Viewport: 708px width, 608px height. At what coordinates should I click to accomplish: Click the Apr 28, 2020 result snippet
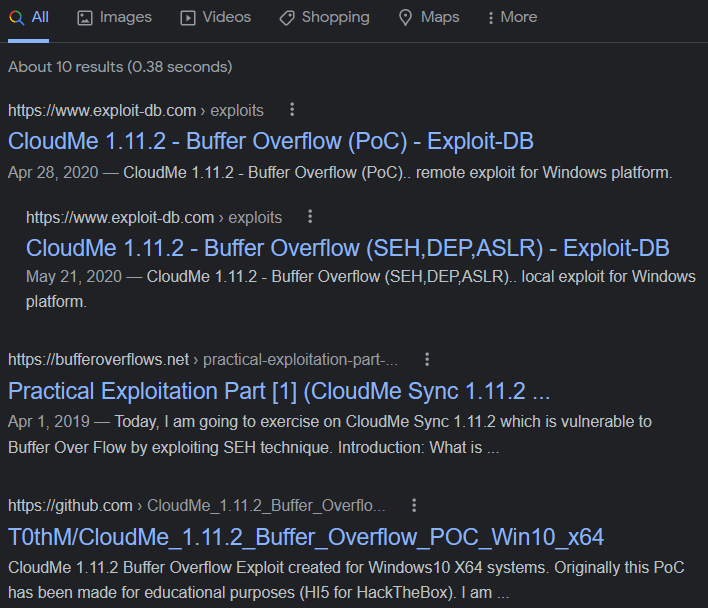pos(340,172)
